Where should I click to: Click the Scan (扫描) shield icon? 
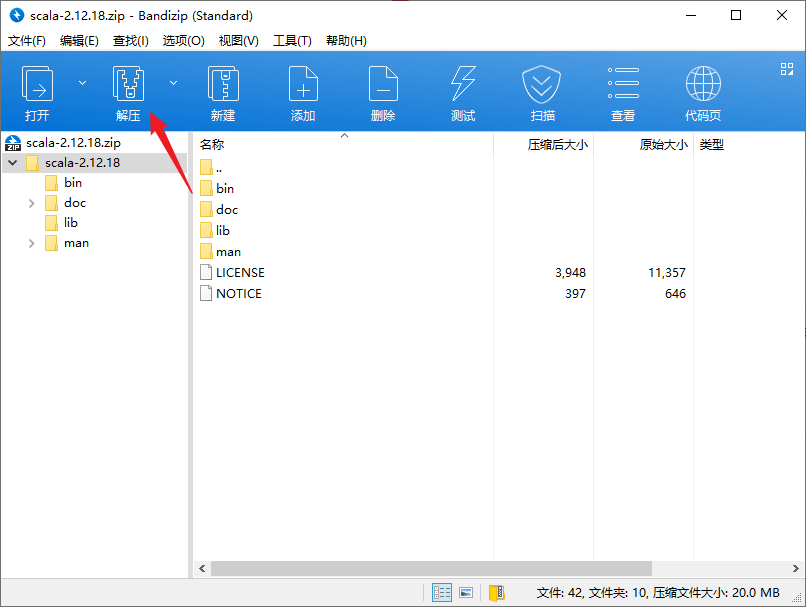tap(543, 93)
